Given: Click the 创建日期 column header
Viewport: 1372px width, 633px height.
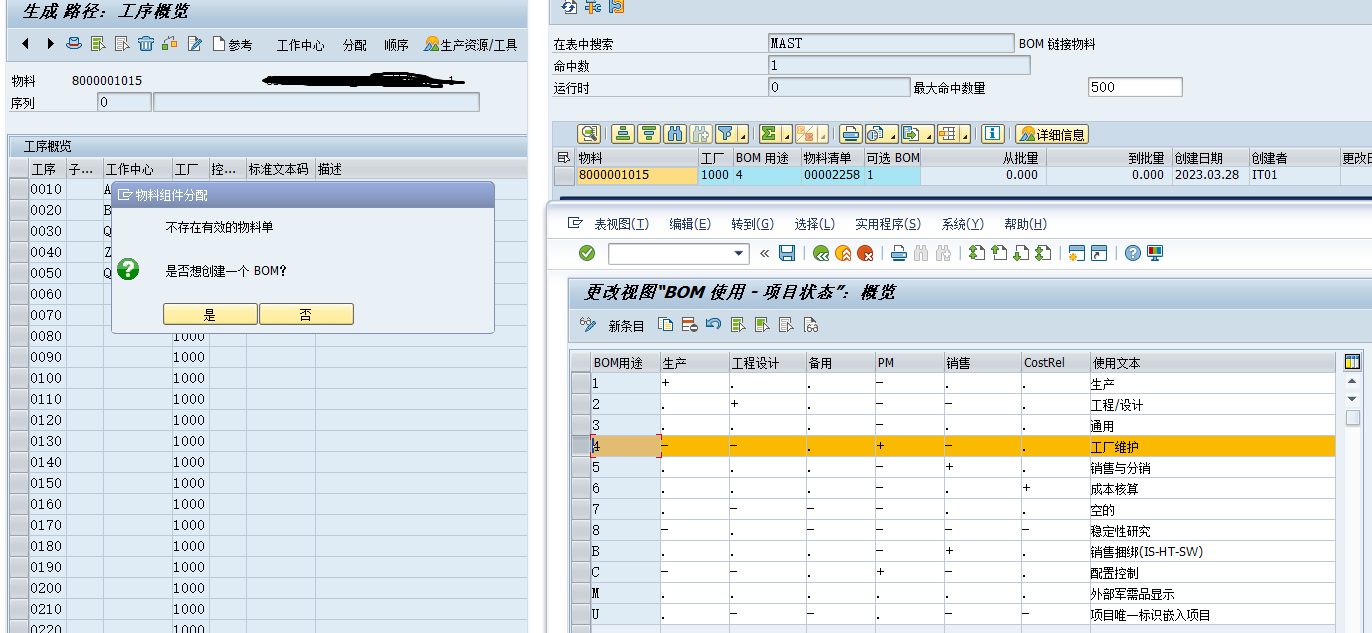Looking at the screenshot, I should [1210, 158].
